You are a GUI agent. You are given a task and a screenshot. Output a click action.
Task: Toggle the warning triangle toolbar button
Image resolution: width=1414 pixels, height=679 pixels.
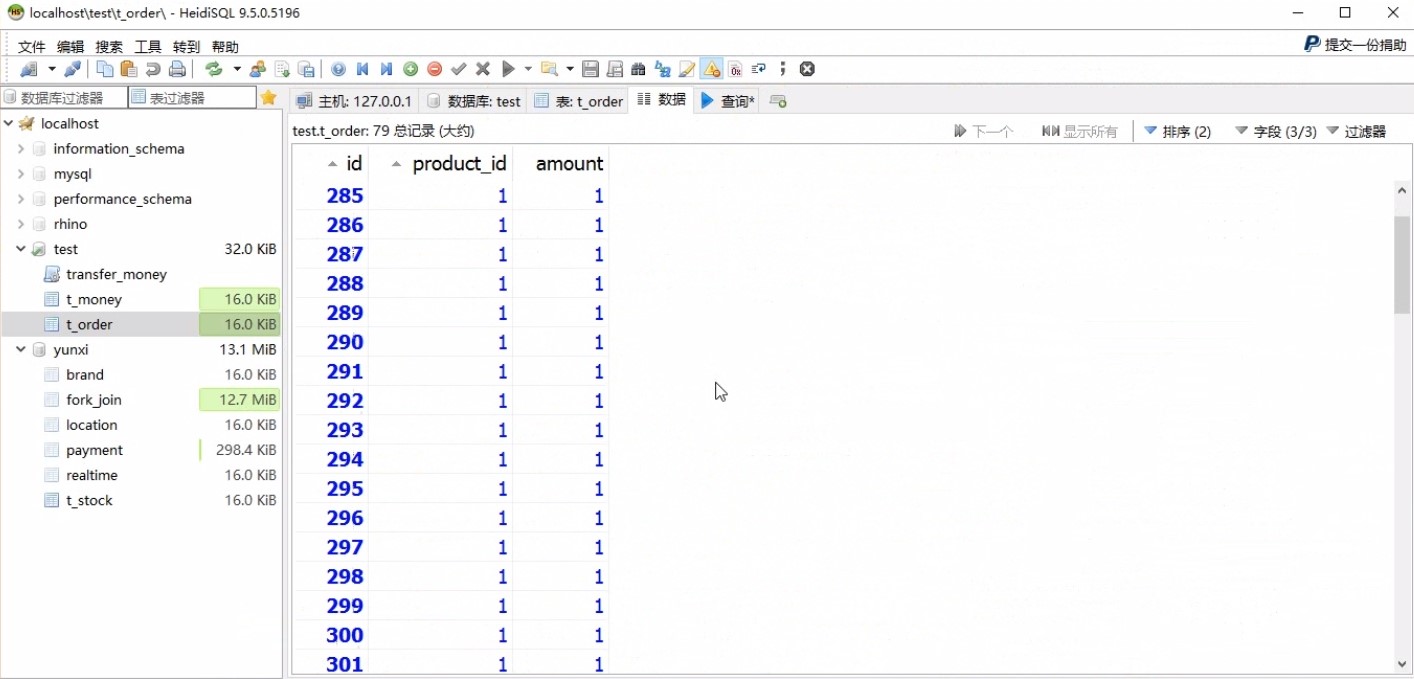(711, 69)
